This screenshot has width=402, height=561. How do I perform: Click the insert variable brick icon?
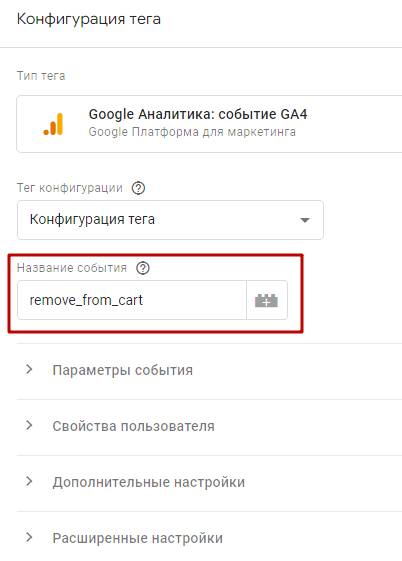[x=266, y=301]
